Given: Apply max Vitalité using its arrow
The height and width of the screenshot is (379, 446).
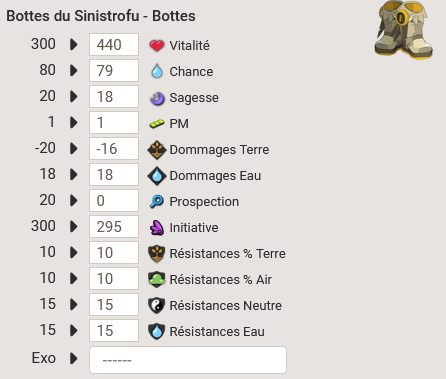Looking at the screenshot, I should click(74, 44).
